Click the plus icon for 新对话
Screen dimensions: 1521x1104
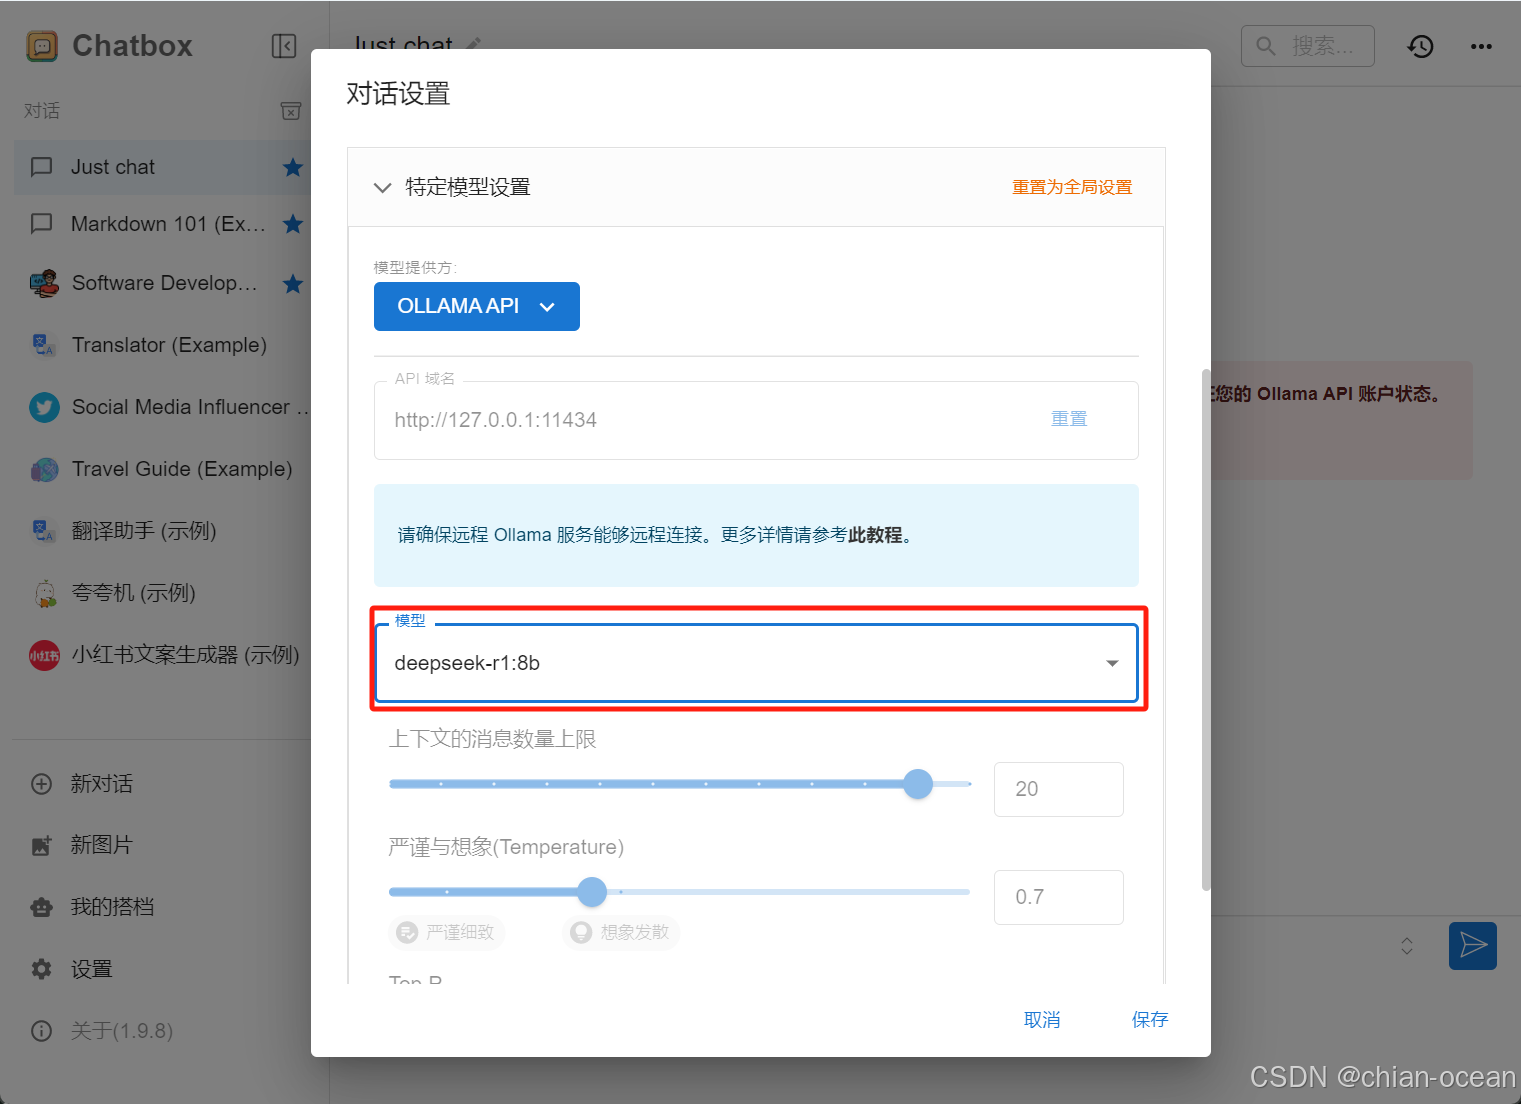click(x=41, y=784)
